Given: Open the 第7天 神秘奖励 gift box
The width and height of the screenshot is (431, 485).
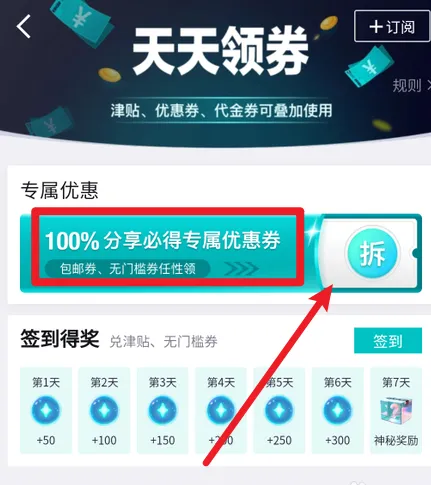Looking at the screenshot, I should pyautogui.click(x=396, y=411).
